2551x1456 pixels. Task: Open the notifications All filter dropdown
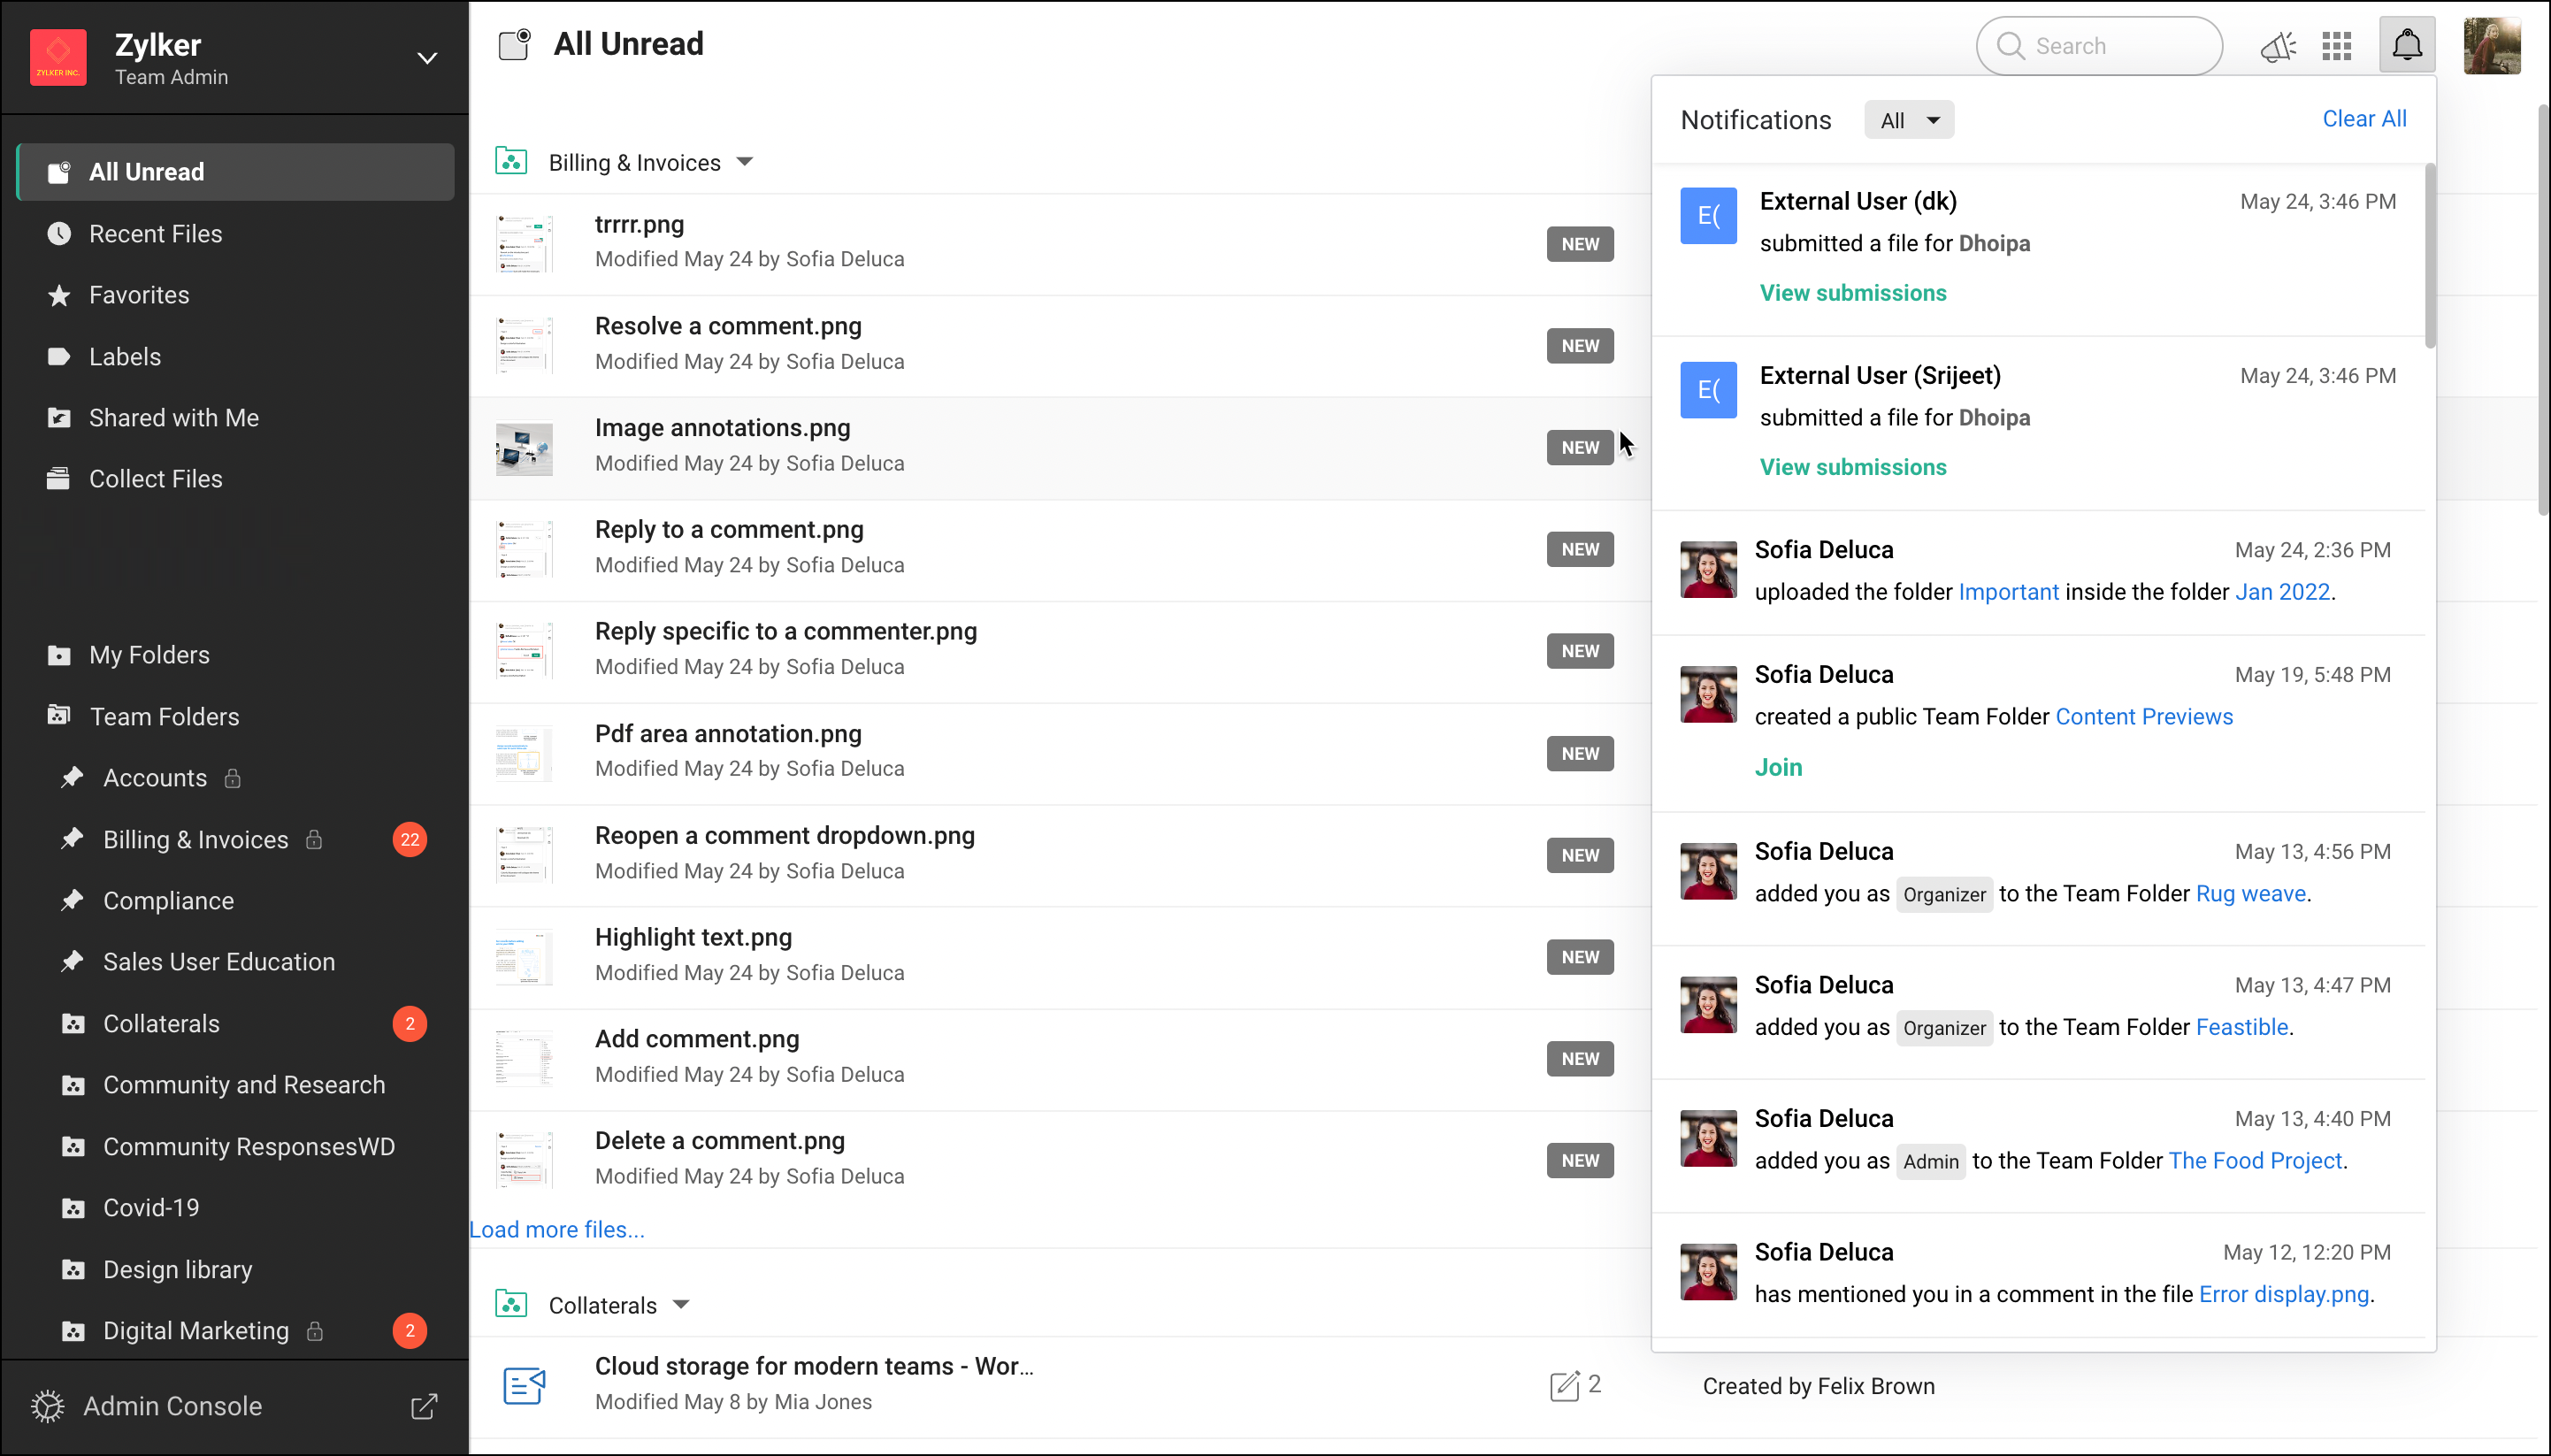click(x=1908, y=120)
